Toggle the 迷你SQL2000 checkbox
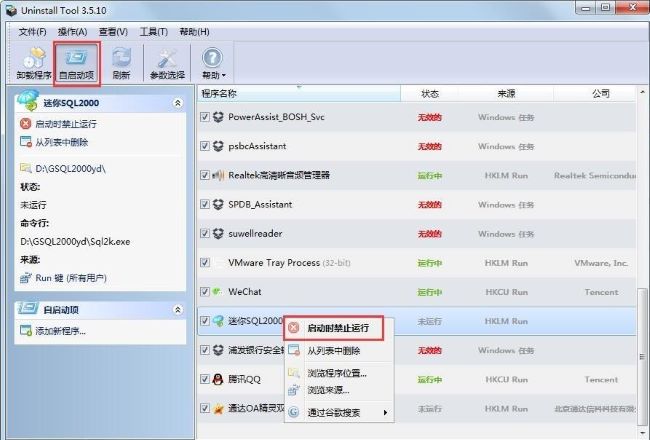 tap(205, 321)
